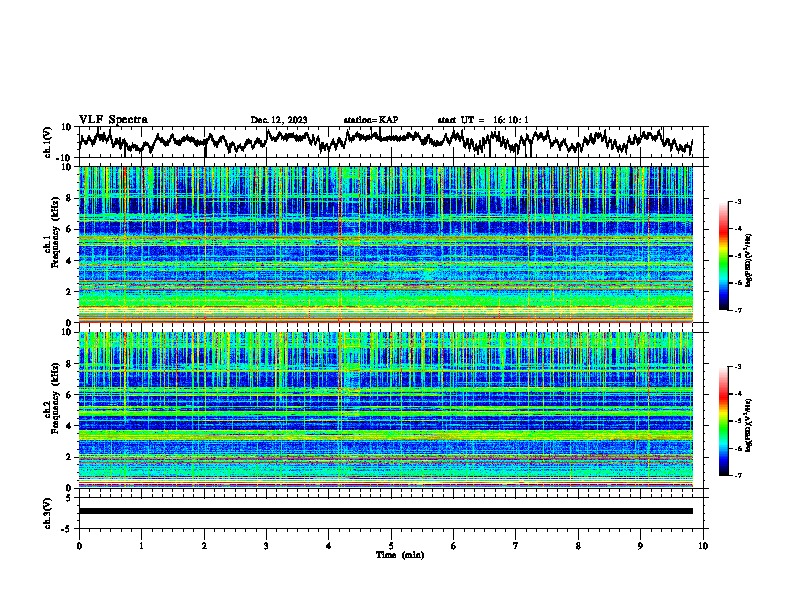The width and height of the screenshot is (792, 612).
Task: Click the ch.1 color scale "-3" label
Action: click(x=738, y=202)
